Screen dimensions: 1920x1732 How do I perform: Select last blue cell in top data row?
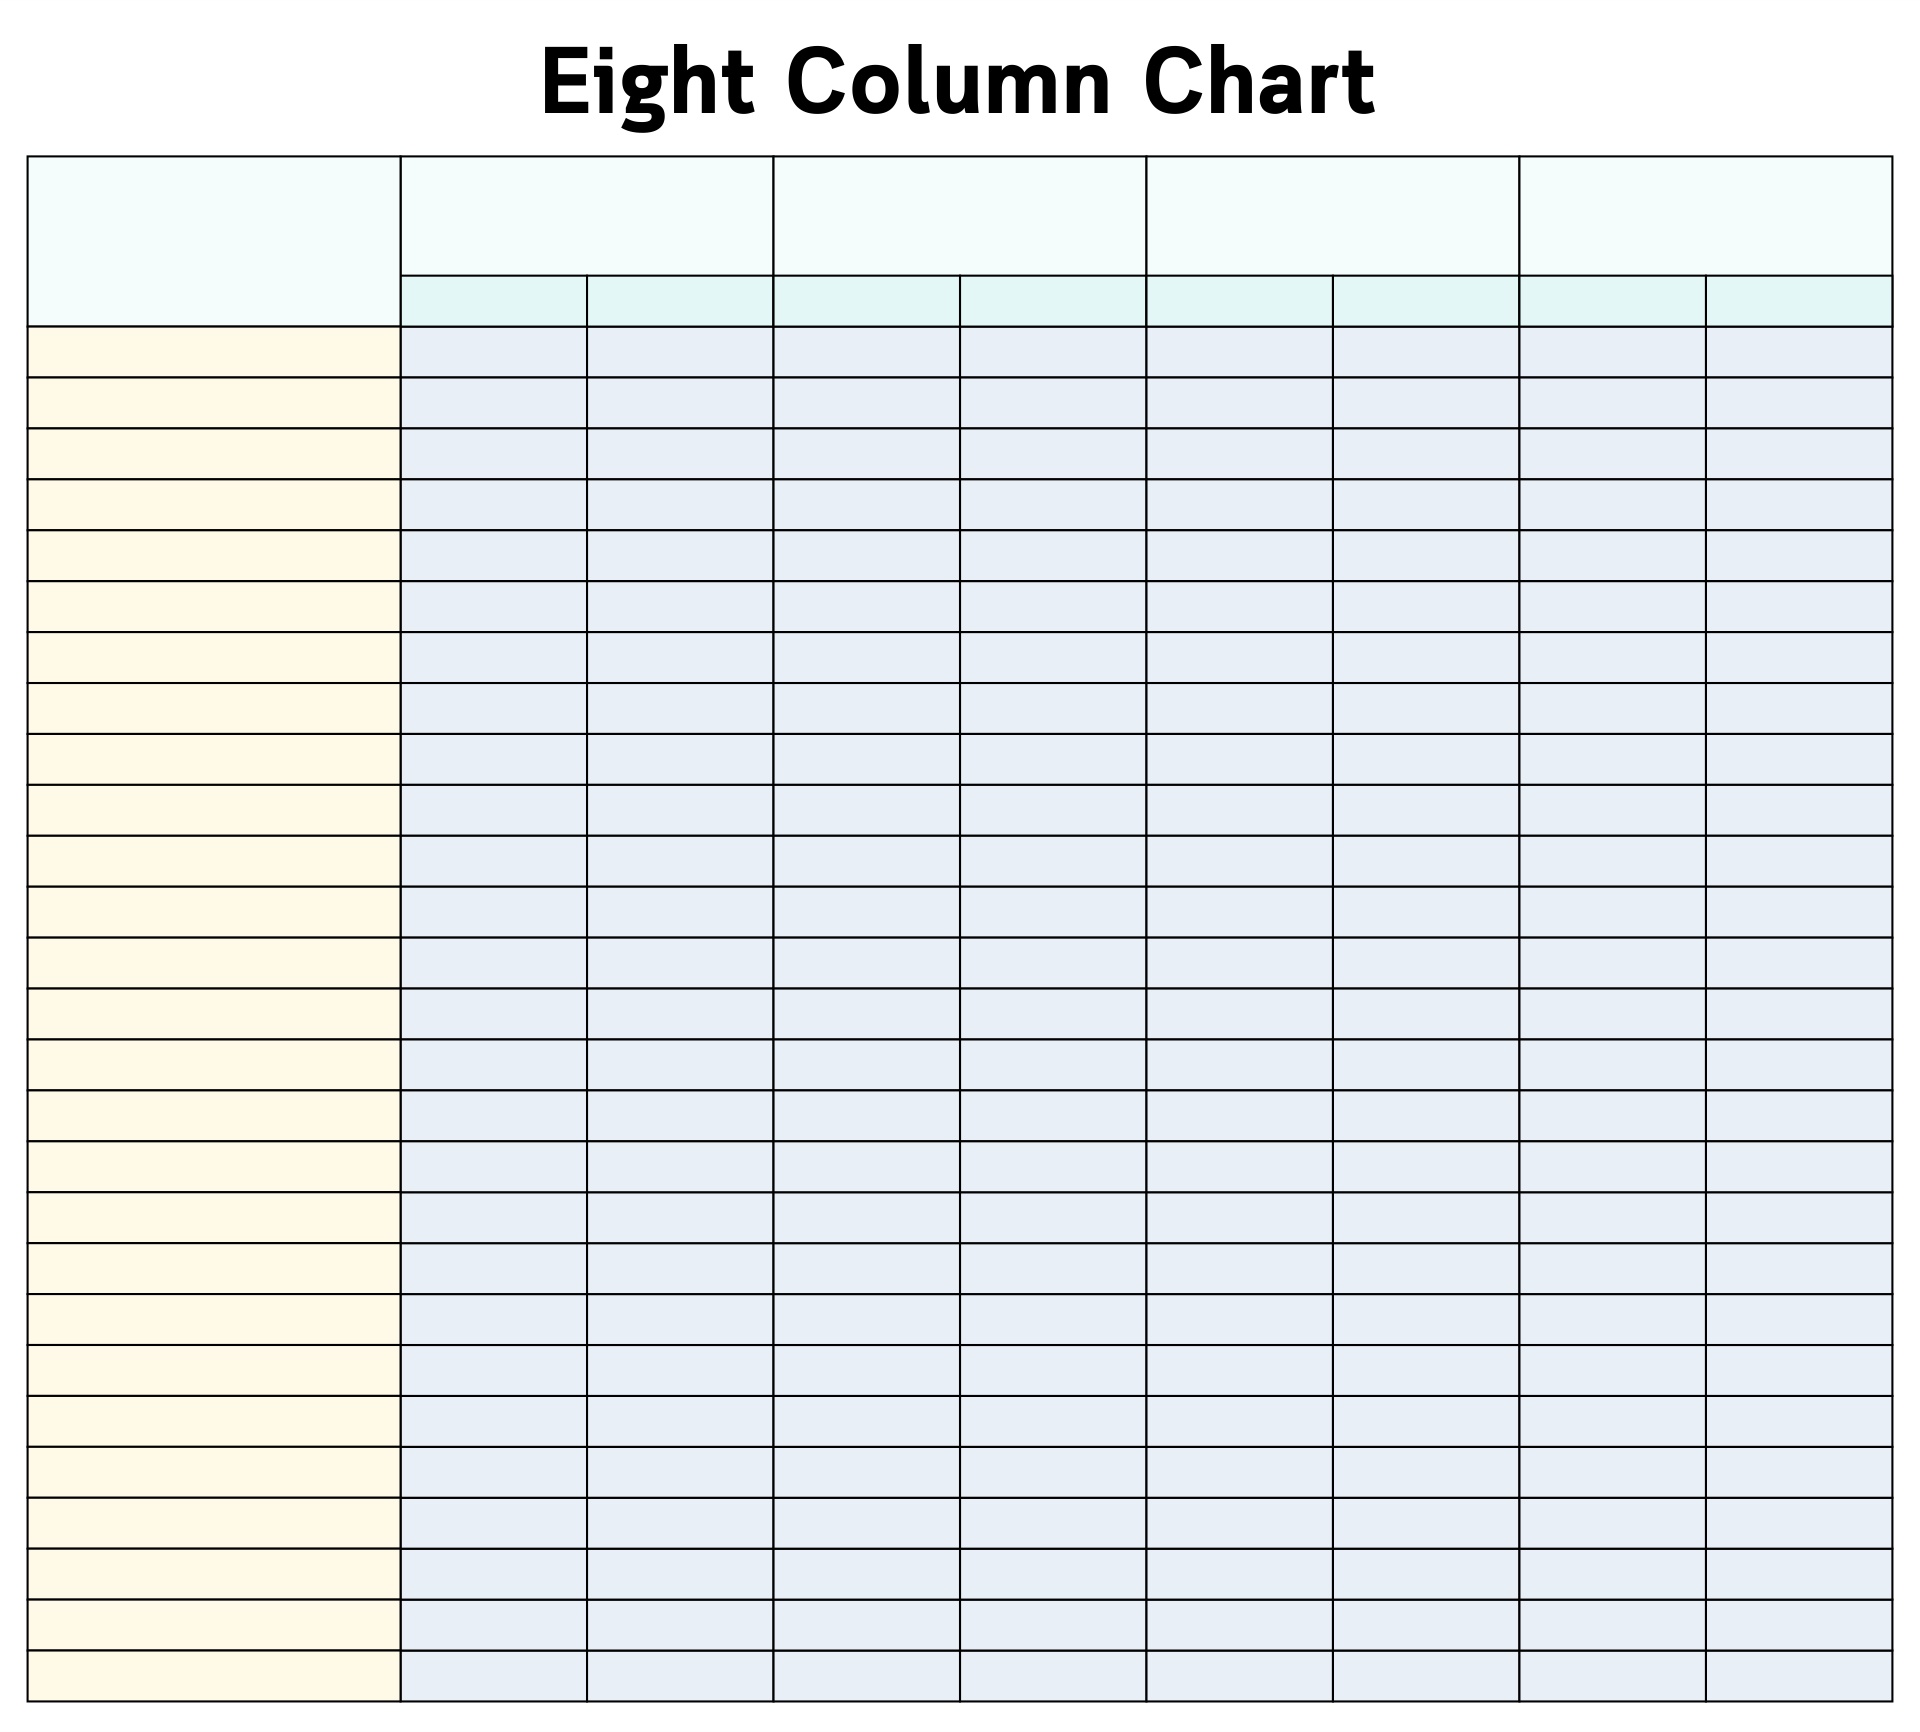tap(1799, 352)
